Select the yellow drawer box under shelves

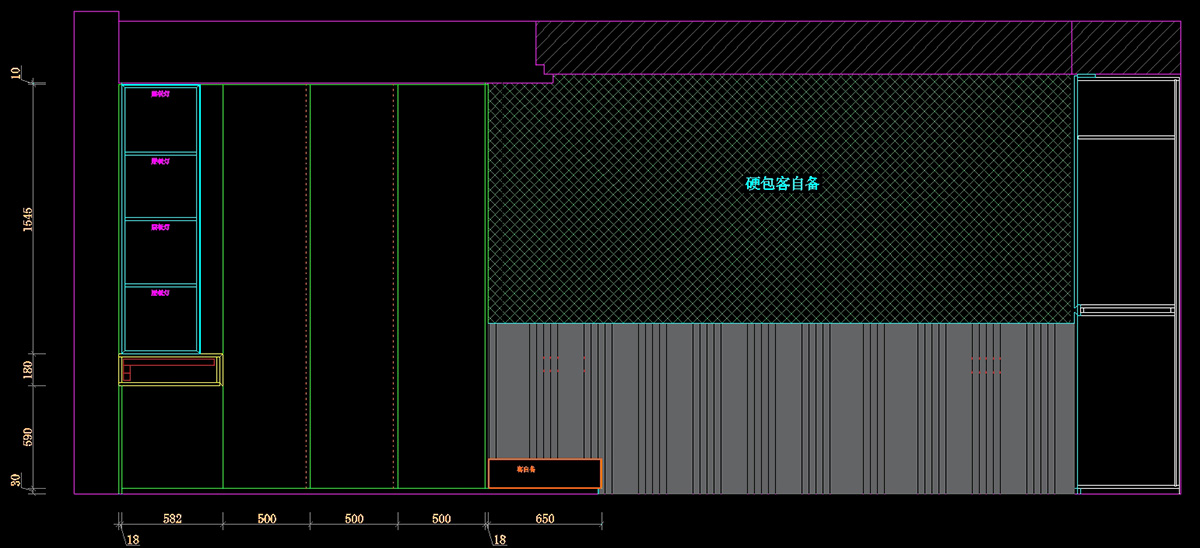[170, 370]
